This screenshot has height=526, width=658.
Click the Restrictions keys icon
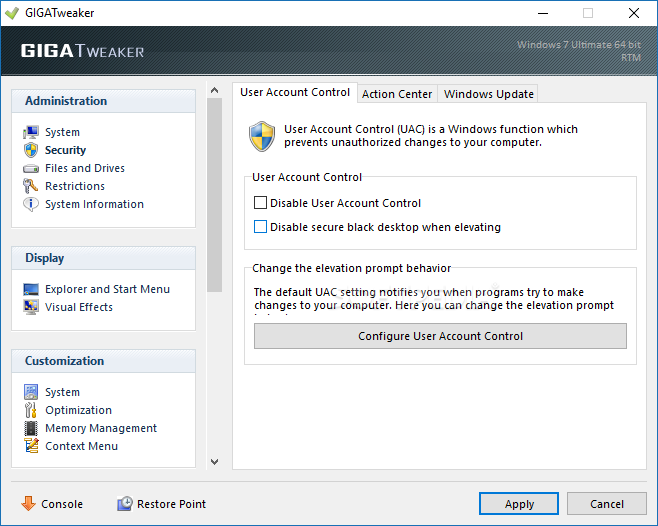click(31, 186)
